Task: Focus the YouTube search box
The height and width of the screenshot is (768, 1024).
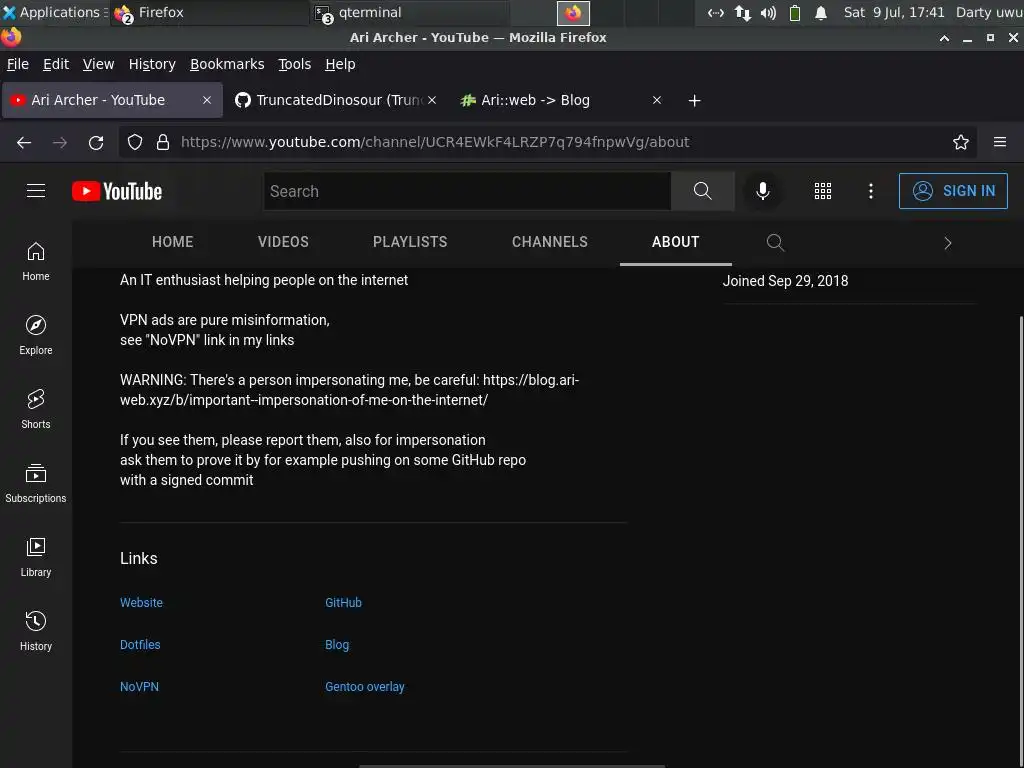Action: coord(467,191)
